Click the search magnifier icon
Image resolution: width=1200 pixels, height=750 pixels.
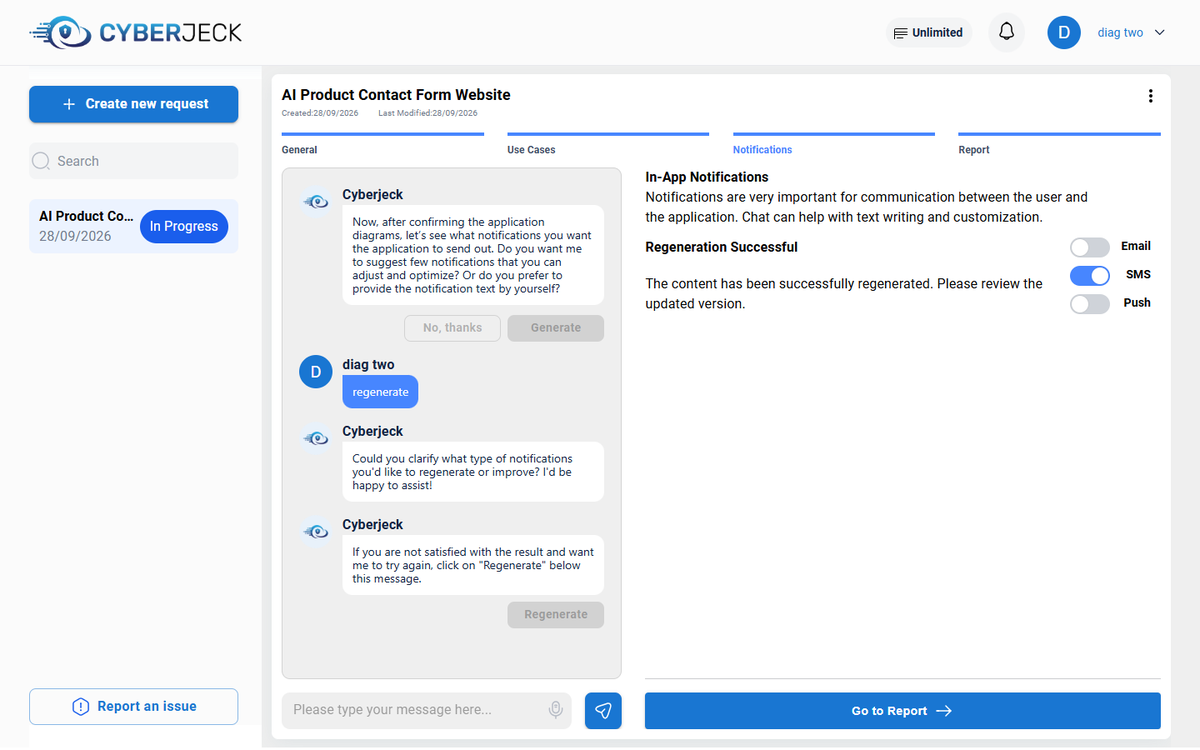[x=41, y=161]
